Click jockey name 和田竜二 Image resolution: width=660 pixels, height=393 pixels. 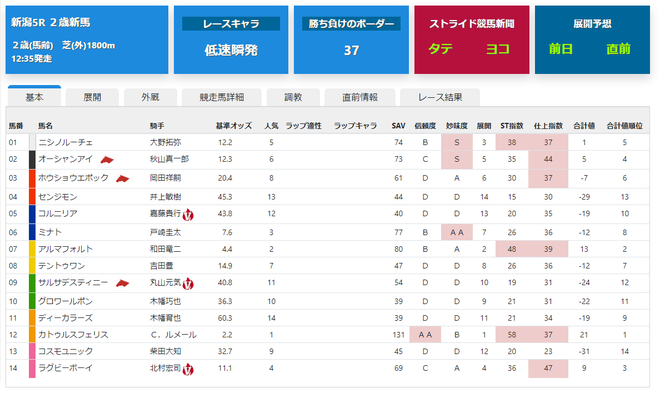point(165,249)
